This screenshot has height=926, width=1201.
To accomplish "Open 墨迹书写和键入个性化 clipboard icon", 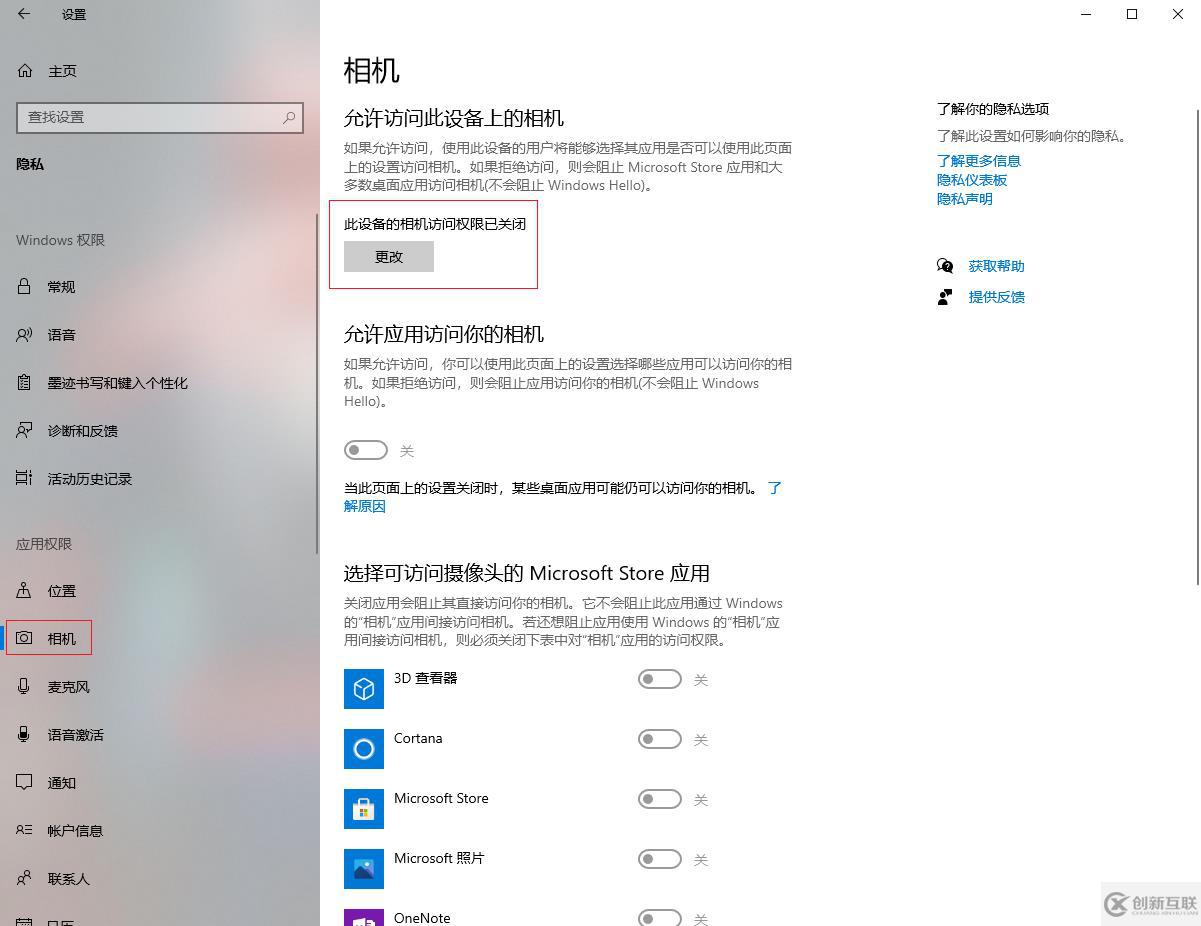I will click(x=25, y=383).
